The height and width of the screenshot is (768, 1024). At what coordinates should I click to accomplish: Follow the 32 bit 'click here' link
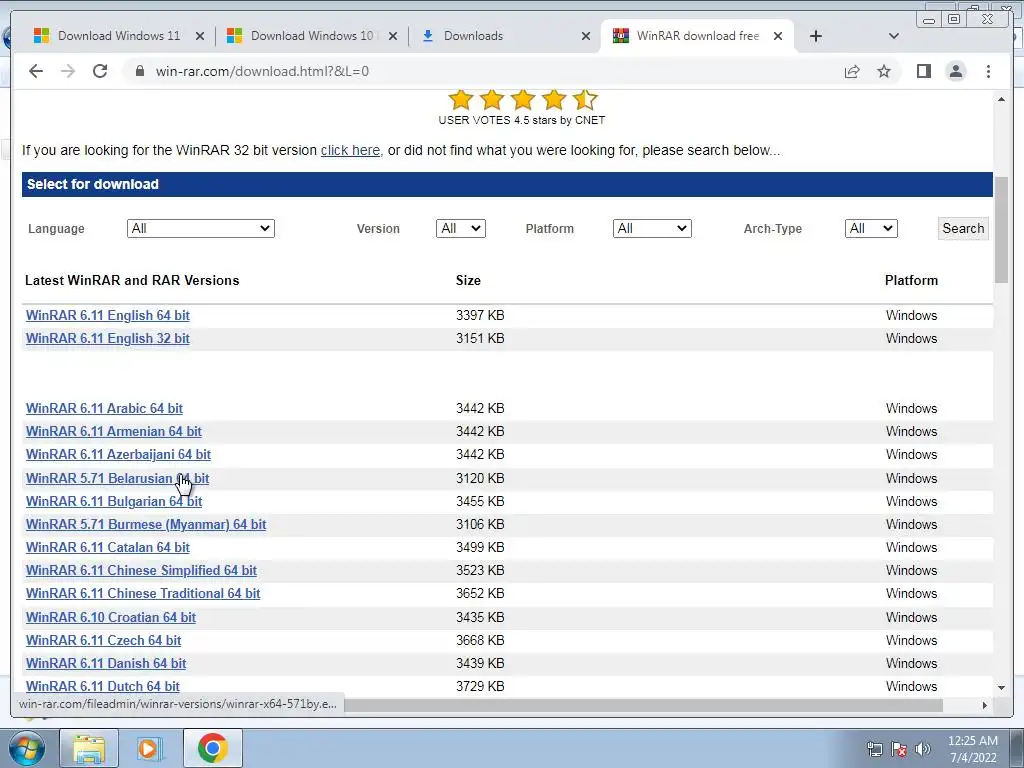tap(350, 150)
